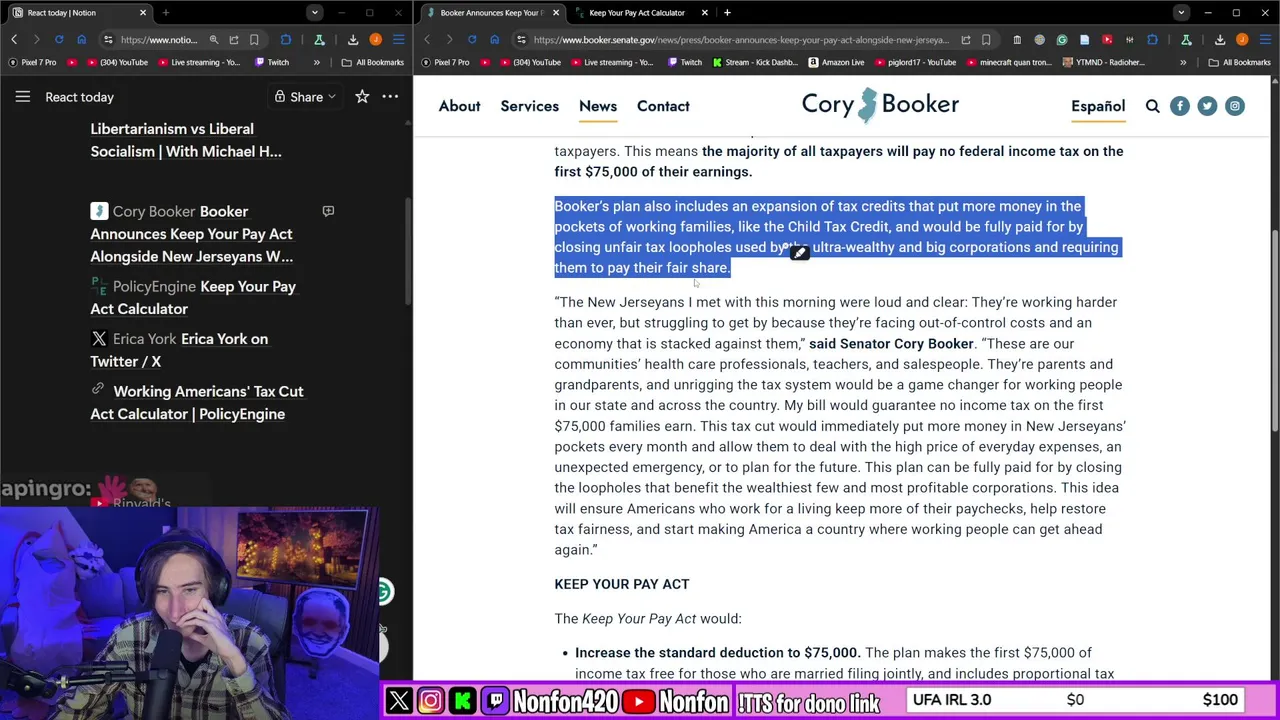The height and width of the screenshot is (720, 1280).
Task: Reload the Notion page
Action: tap(59, 40)
